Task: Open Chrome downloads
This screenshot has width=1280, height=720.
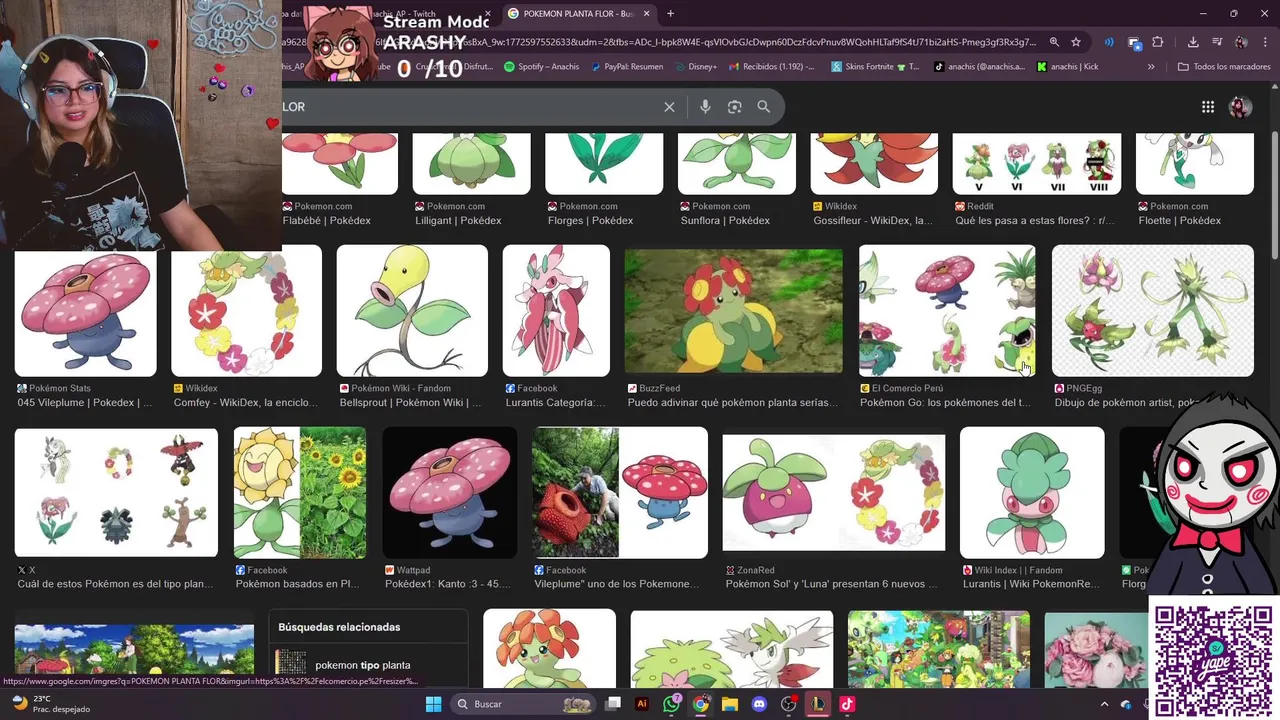Action: tap(1193, 42)
